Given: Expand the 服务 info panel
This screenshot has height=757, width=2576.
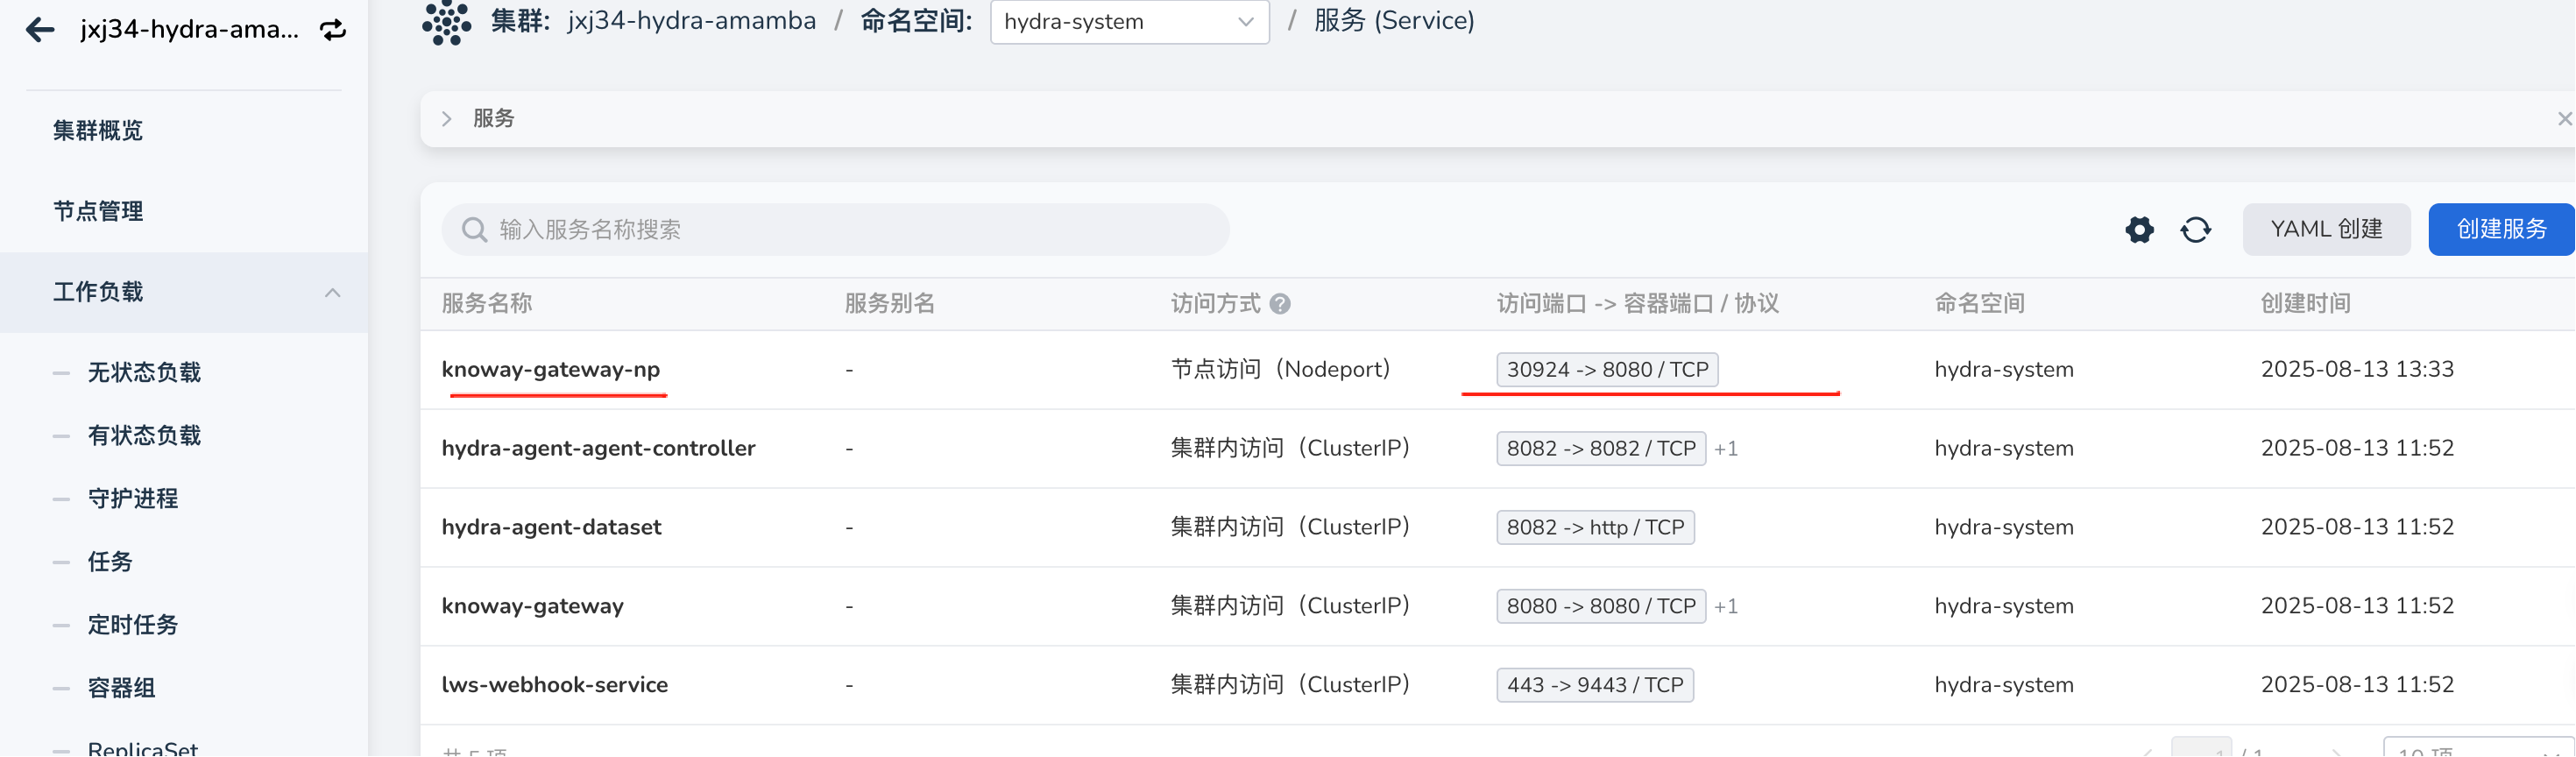Looking at the screenshot, I should (447, 119).
